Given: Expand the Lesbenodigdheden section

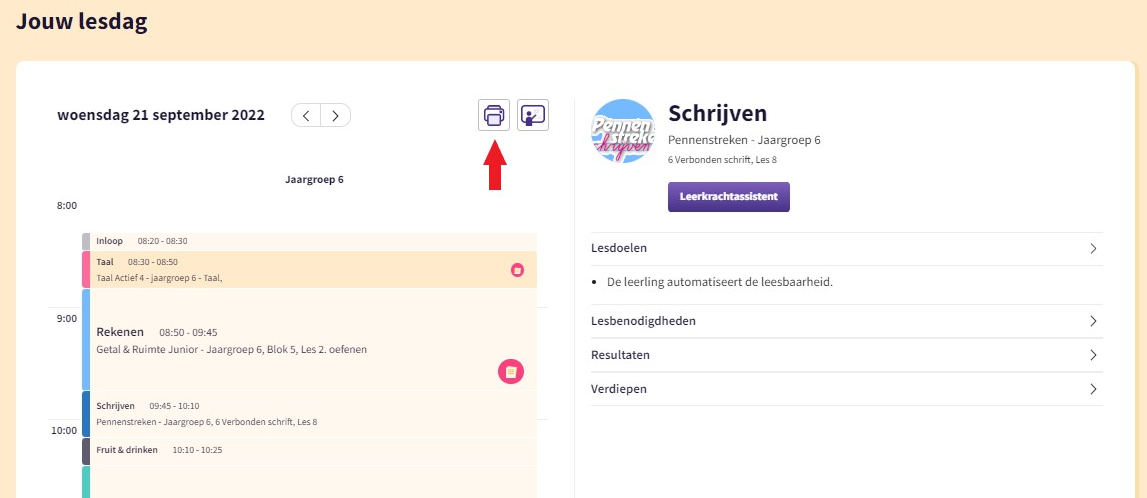Looking at the screenshot, I should [x=1093, y=321].
